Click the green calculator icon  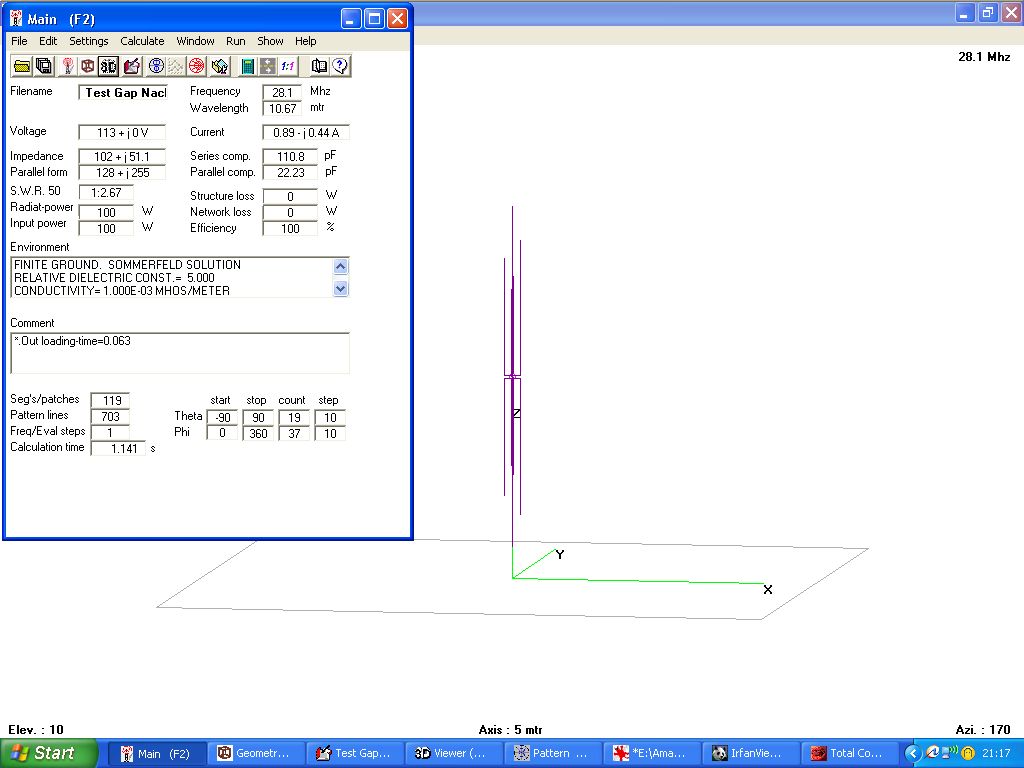(247, 66)
